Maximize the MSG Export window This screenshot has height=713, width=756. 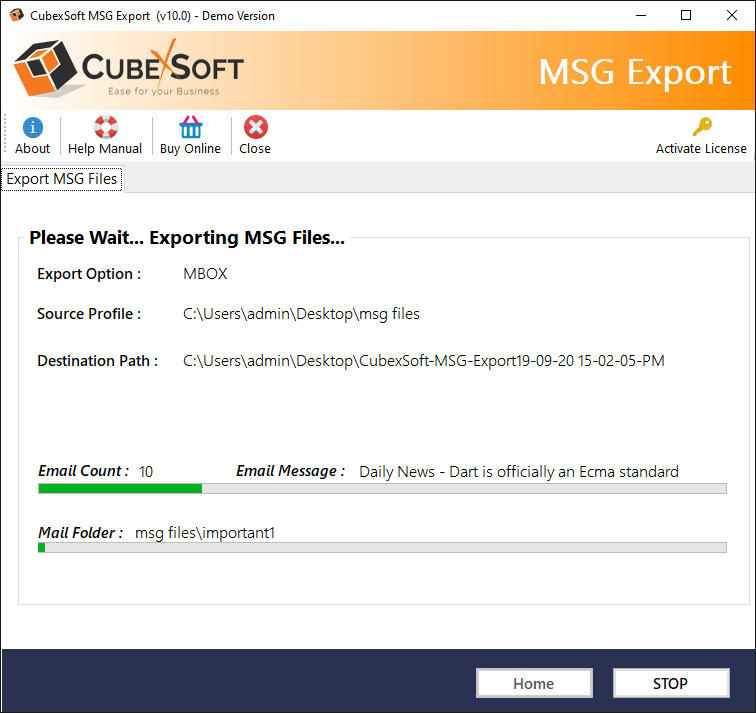coord(686,15)
